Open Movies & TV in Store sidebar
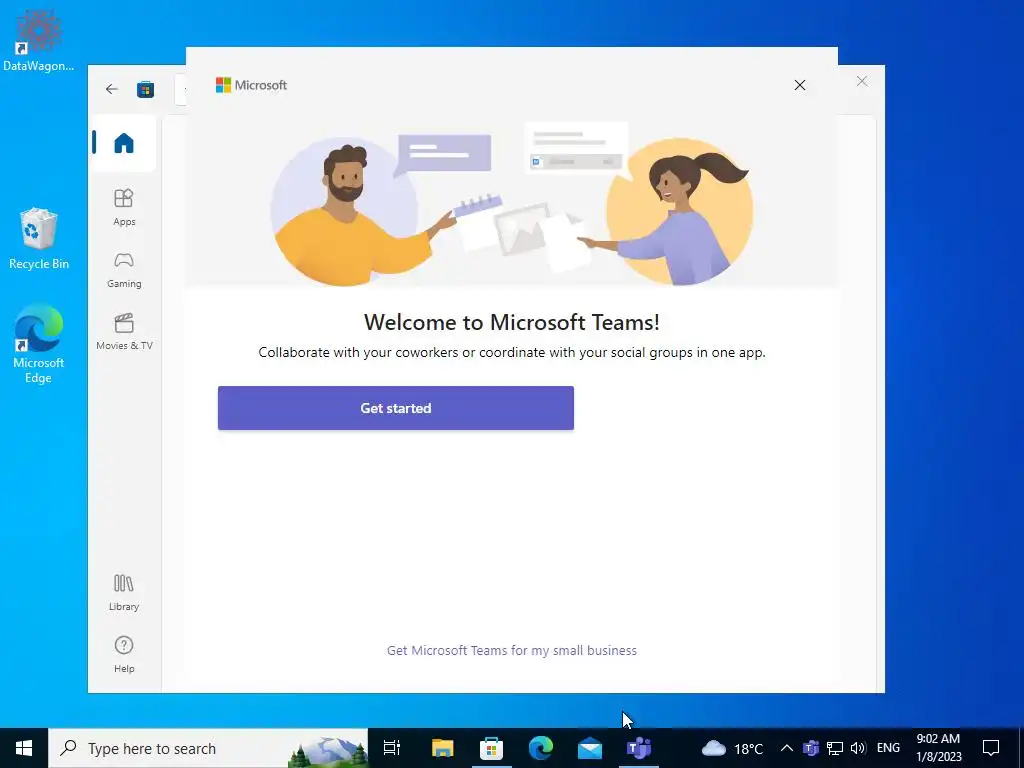Viewport: 1024px width, 768px height. (123, 332)
